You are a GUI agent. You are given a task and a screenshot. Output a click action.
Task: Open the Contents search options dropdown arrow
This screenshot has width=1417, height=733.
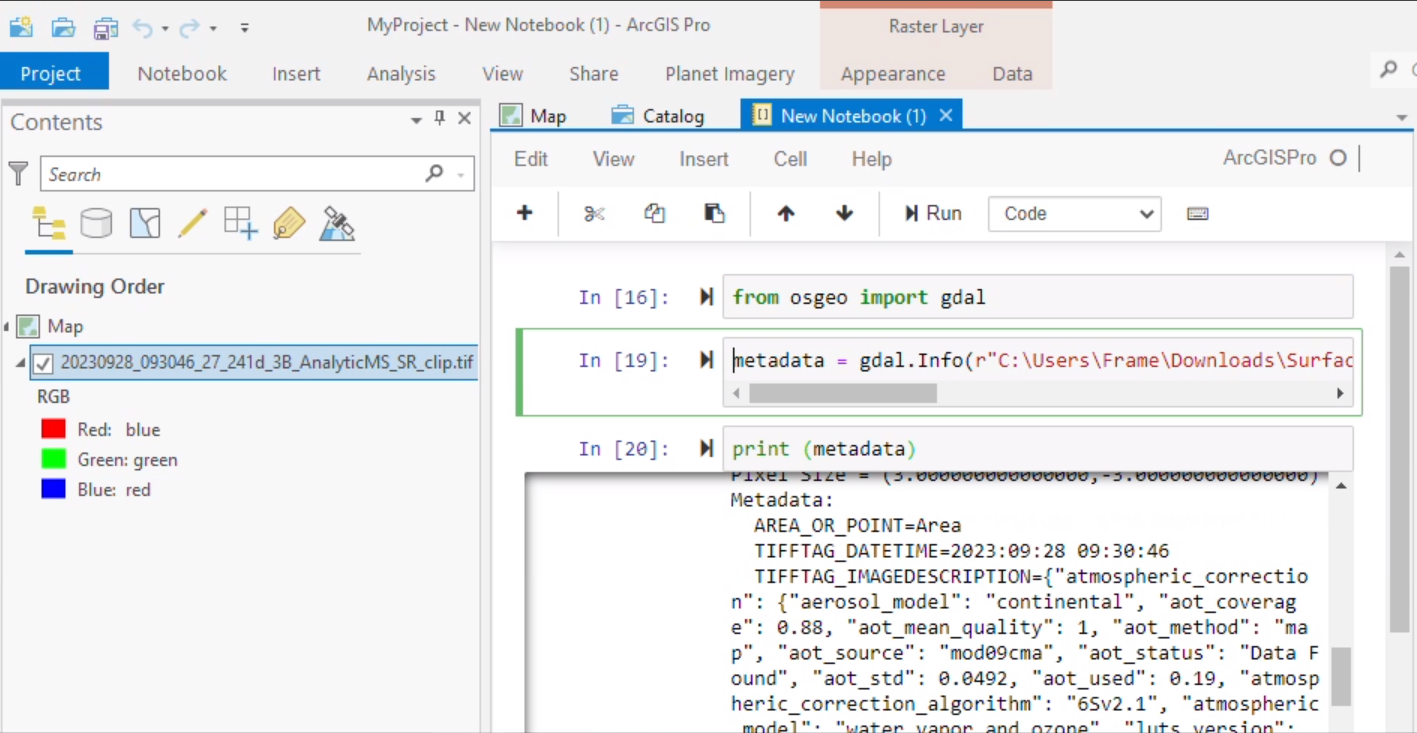[x=460, y=175]
